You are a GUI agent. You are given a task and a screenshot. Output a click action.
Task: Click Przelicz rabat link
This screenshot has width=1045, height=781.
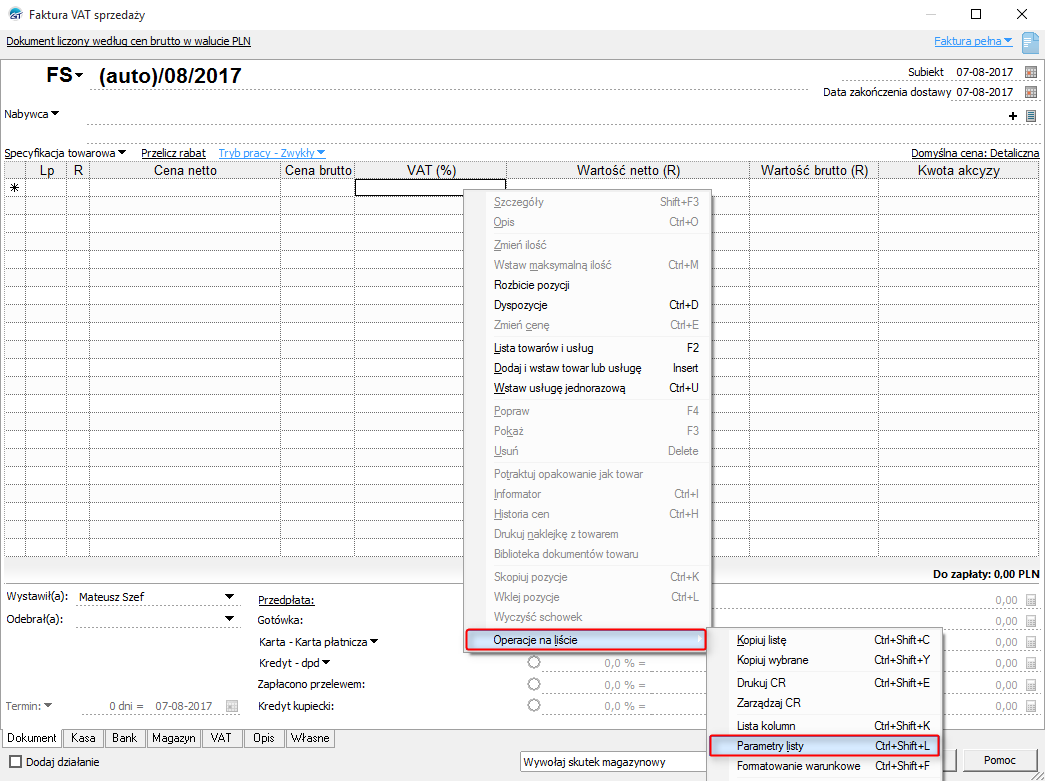173,153
